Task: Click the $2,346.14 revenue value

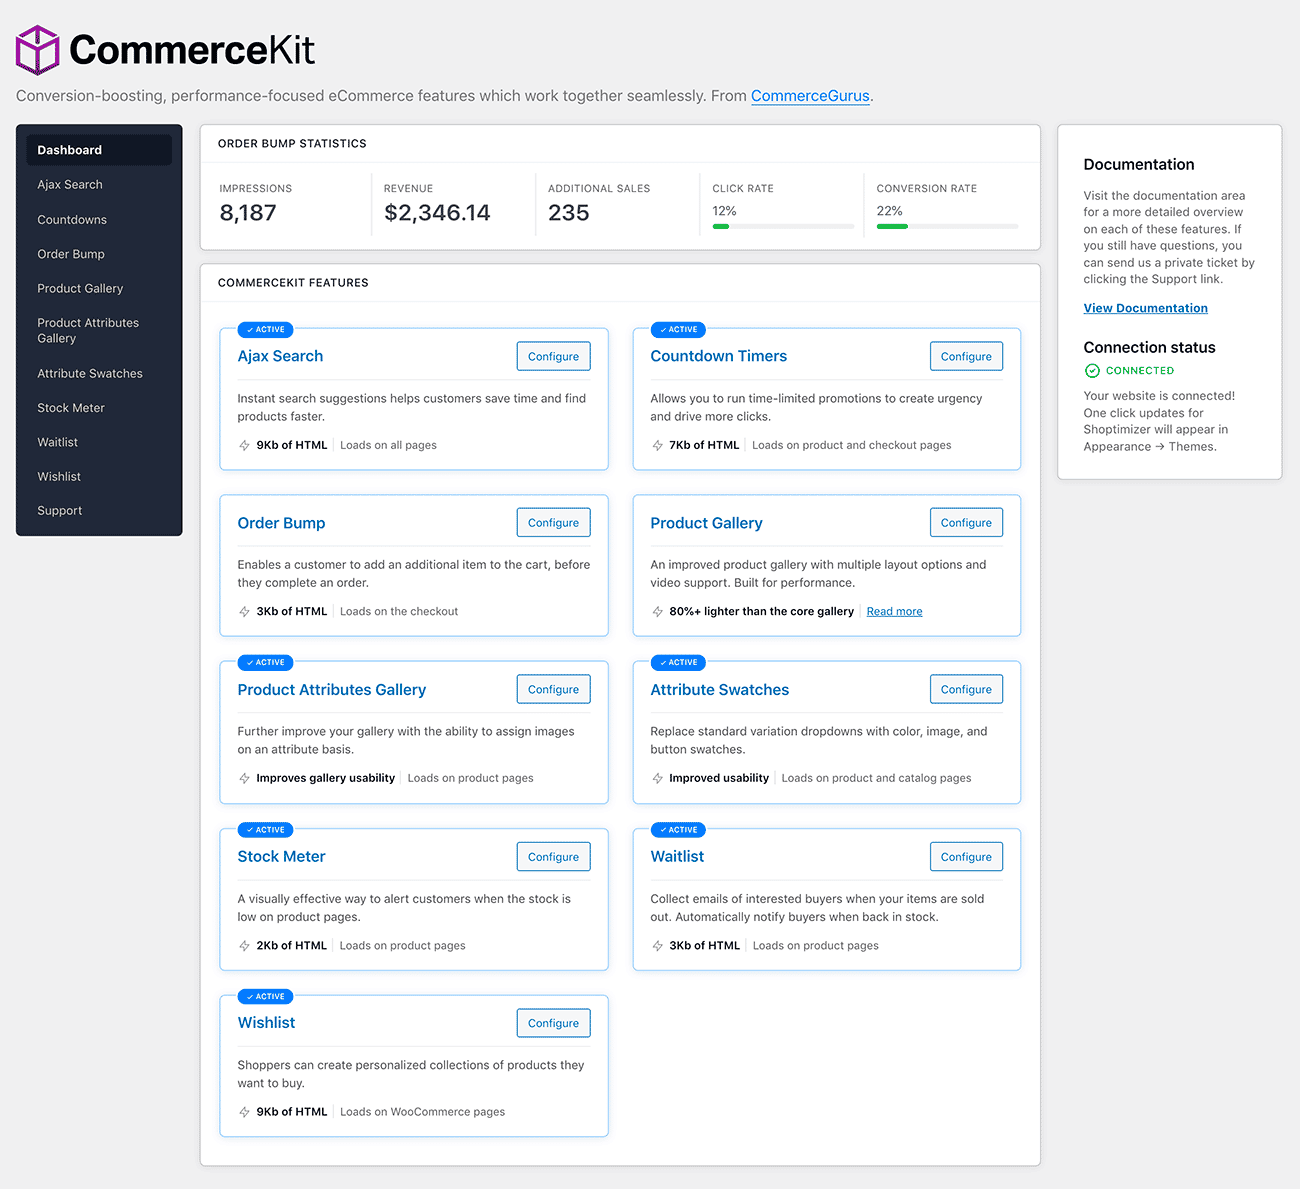Action: [437, 213]
